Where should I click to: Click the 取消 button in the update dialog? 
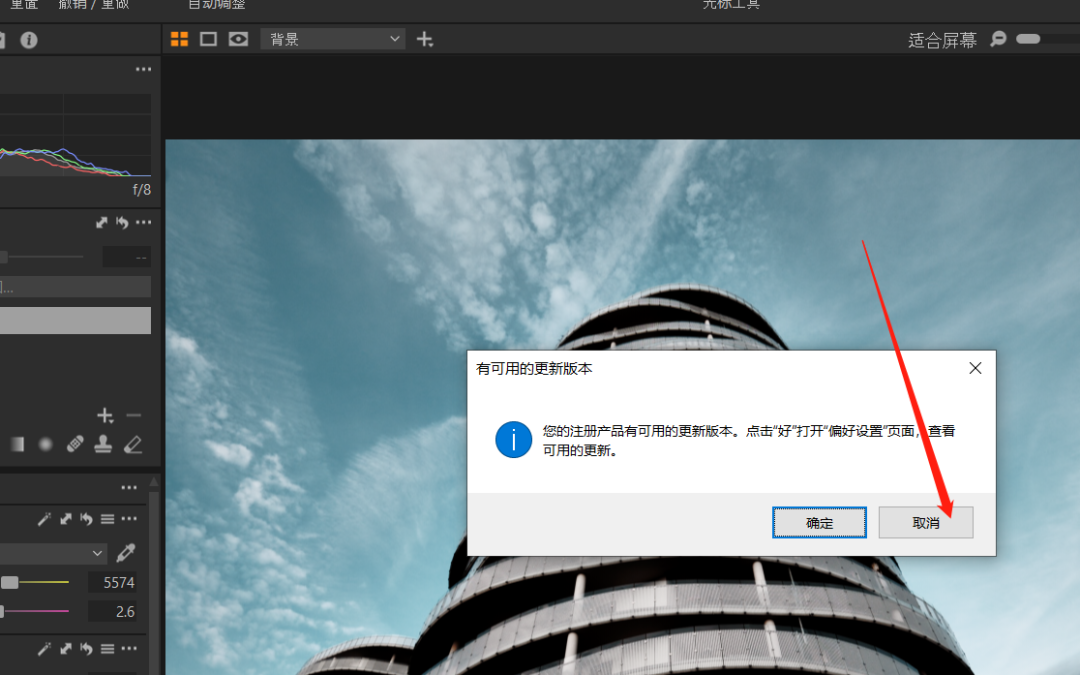point(925,522)
